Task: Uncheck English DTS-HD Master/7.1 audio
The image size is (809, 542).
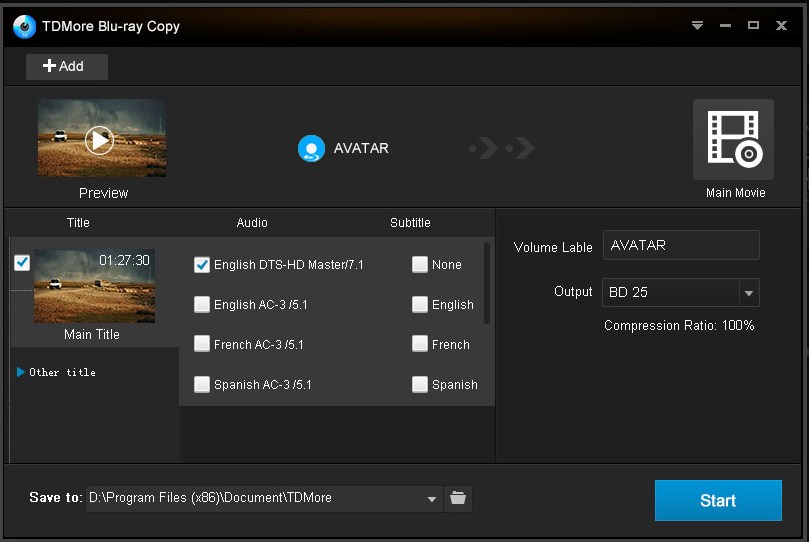Action: pyautogui.click(x=202, y=265)
